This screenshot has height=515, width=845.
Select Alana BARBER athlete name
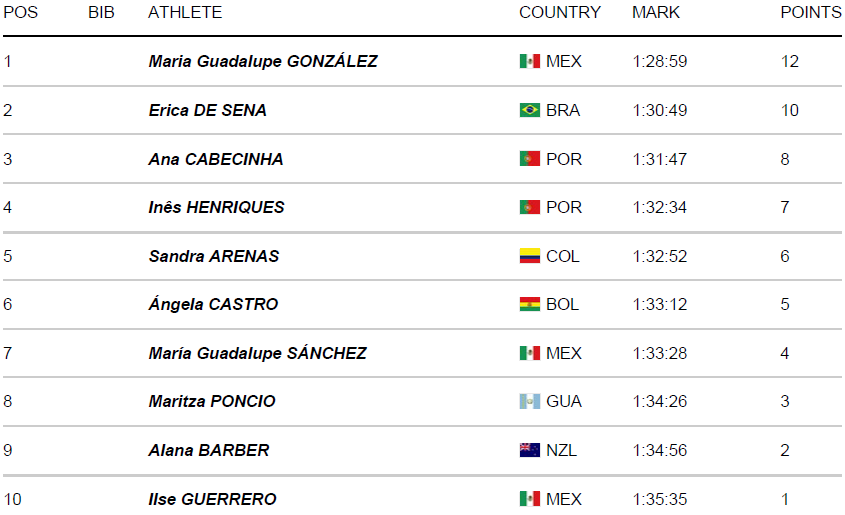click(x=209, y=450)
